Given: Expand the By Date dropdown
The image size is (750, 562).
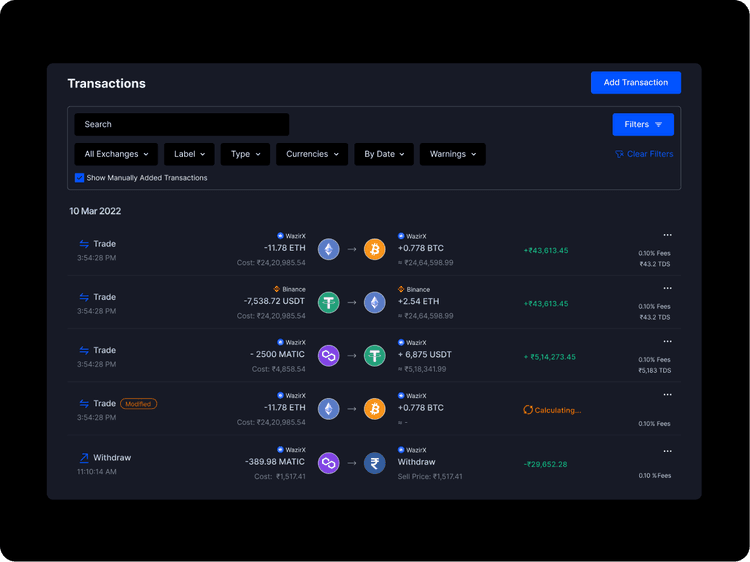Looking at the screenshot, I should tap(384, 154).
